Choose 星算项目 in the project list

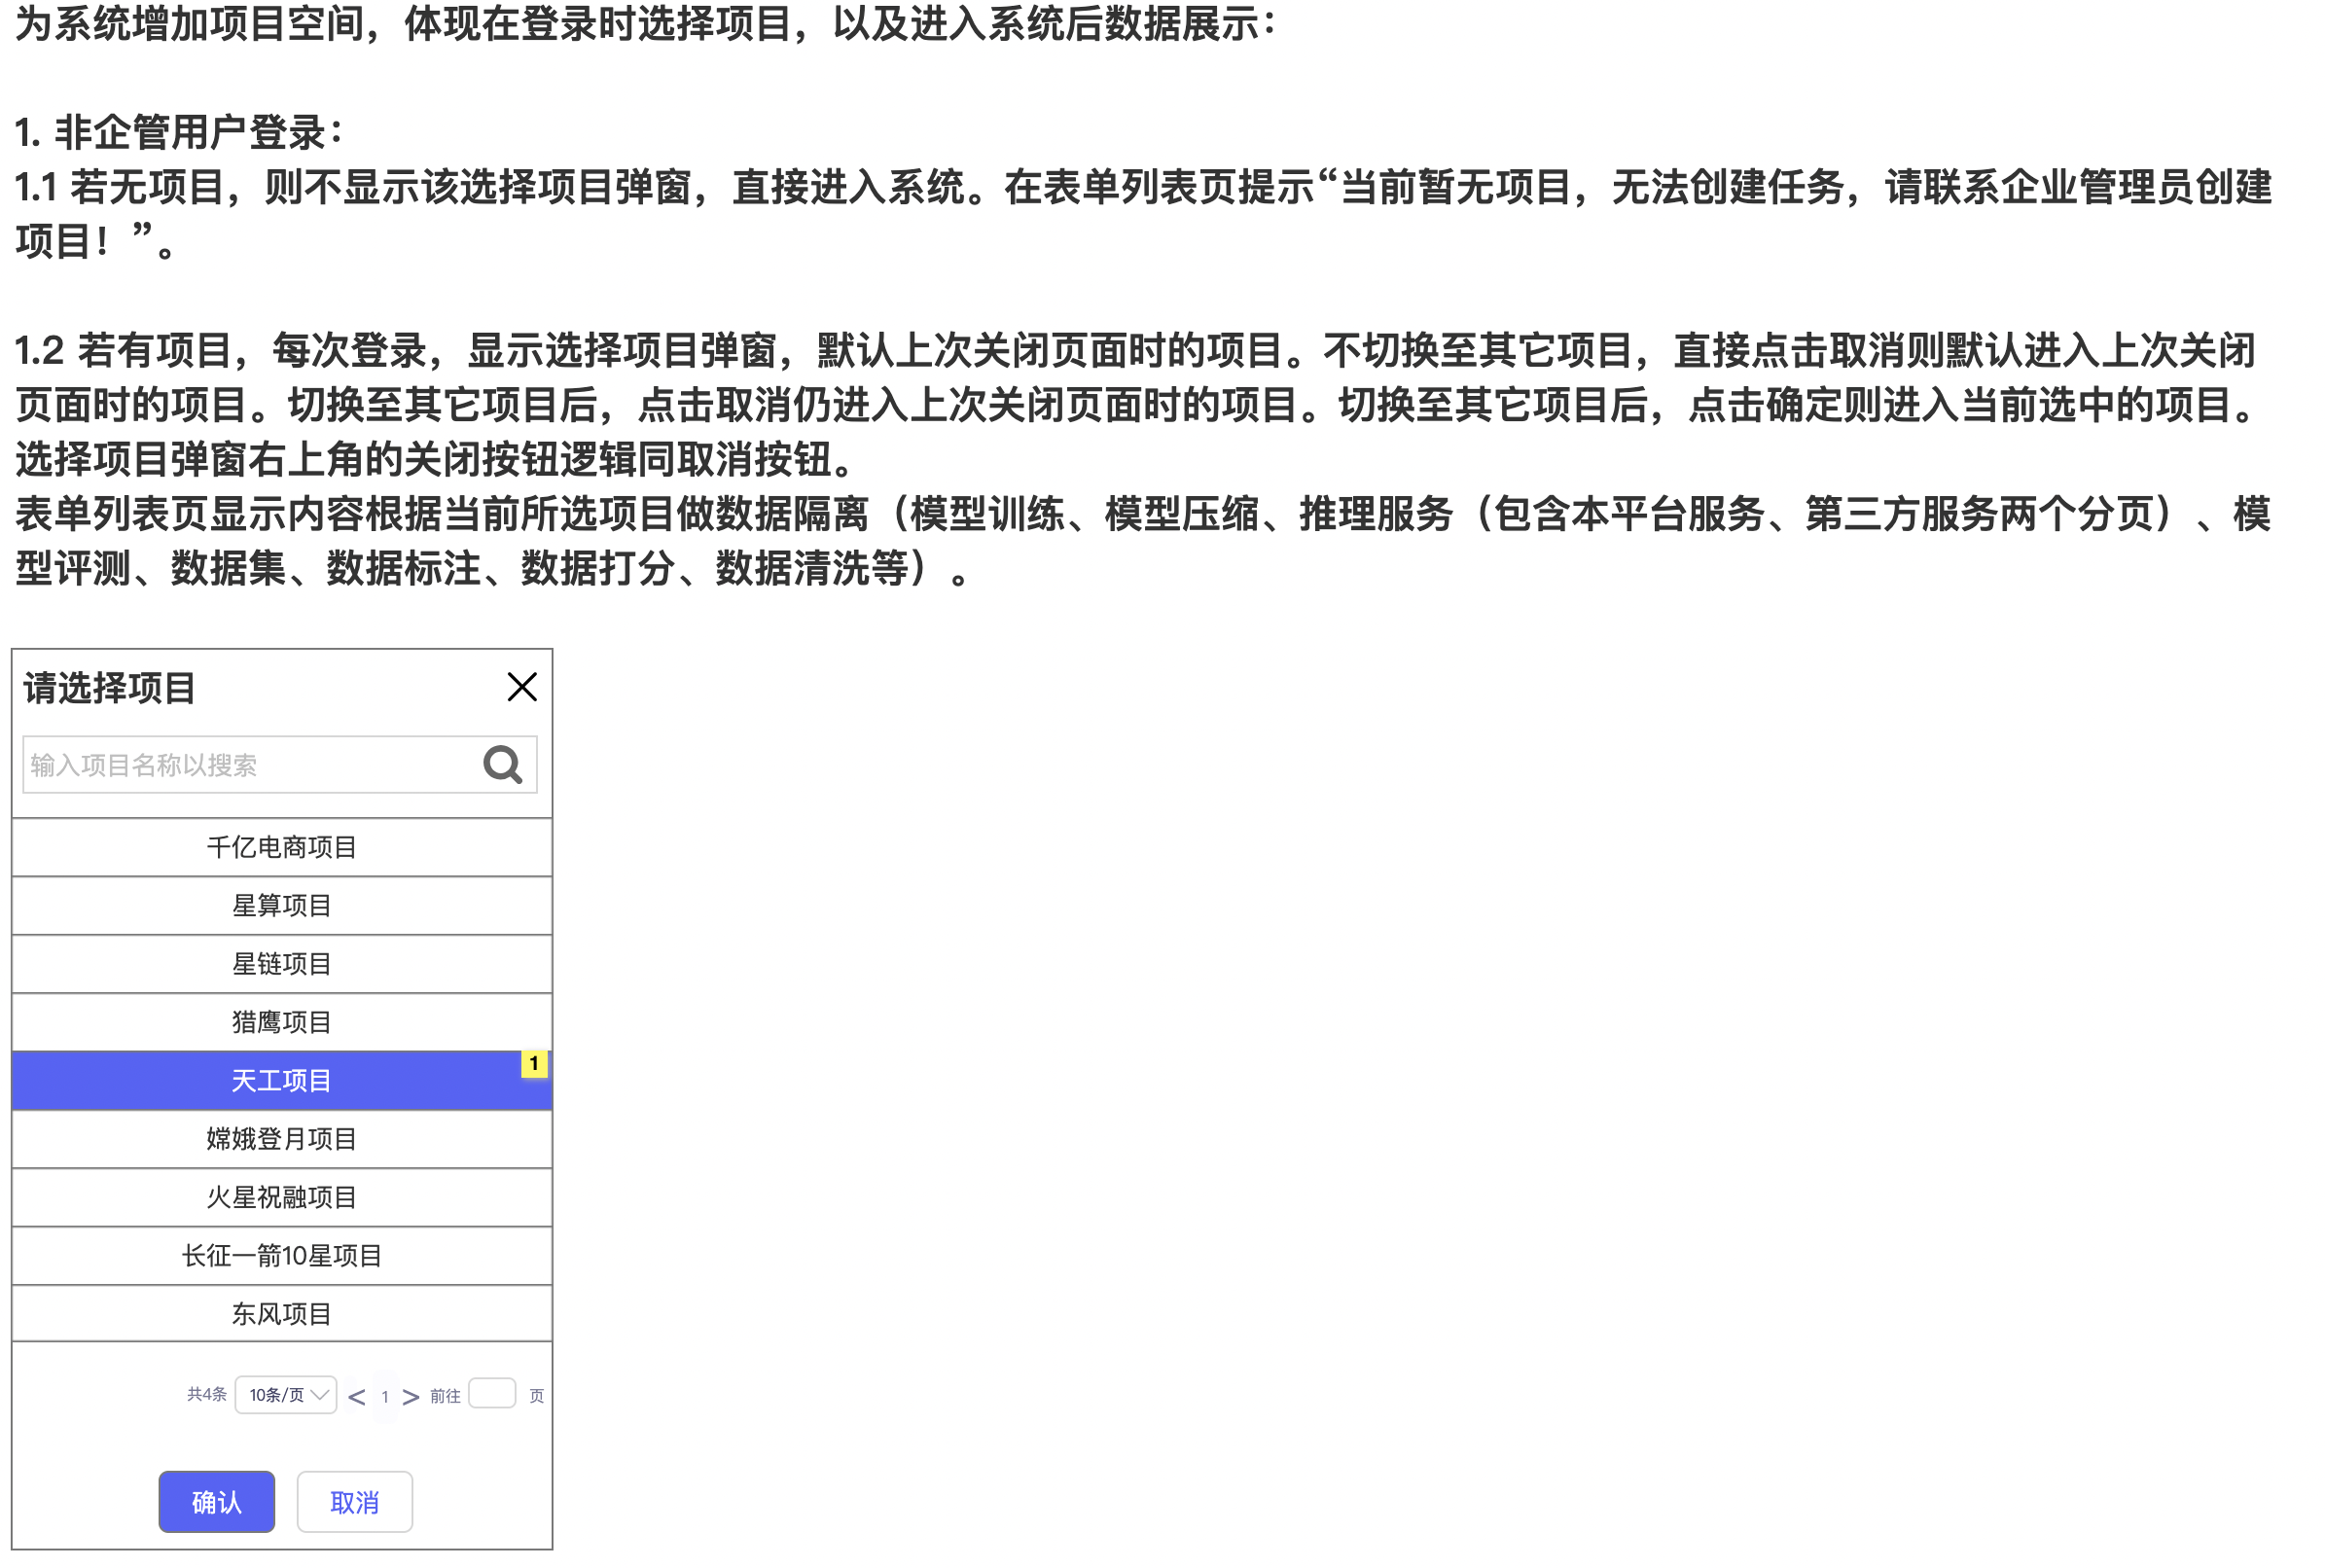click(282, 905)
